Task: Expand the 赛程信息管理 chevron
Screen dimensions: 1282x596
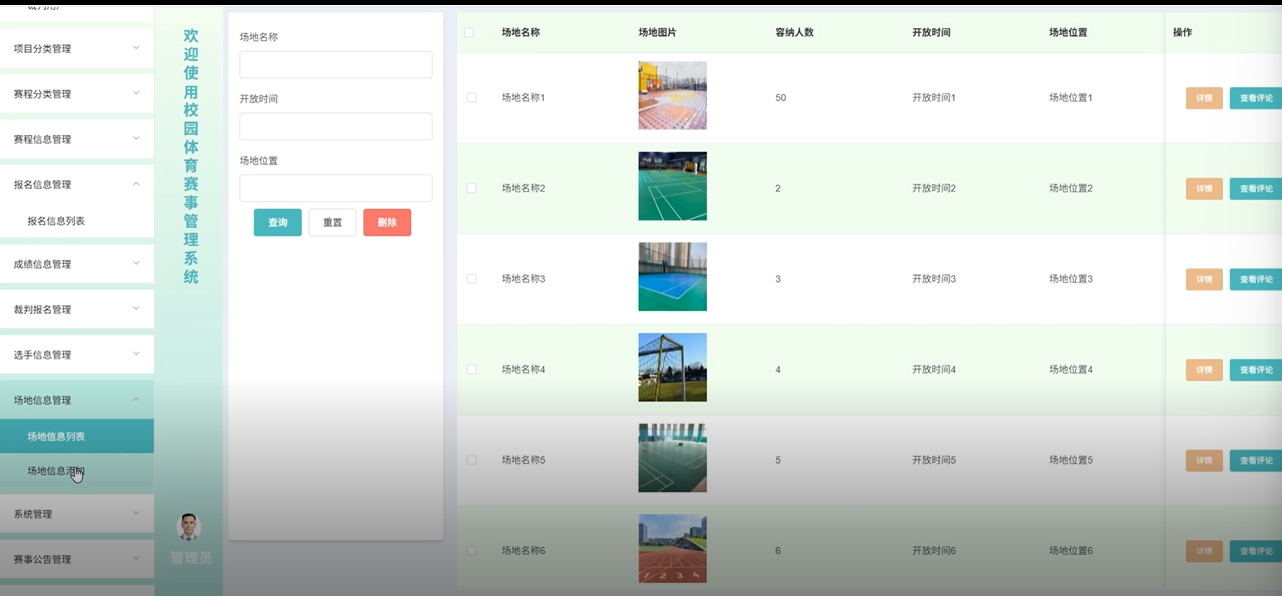Action: [x=137, y=138]
